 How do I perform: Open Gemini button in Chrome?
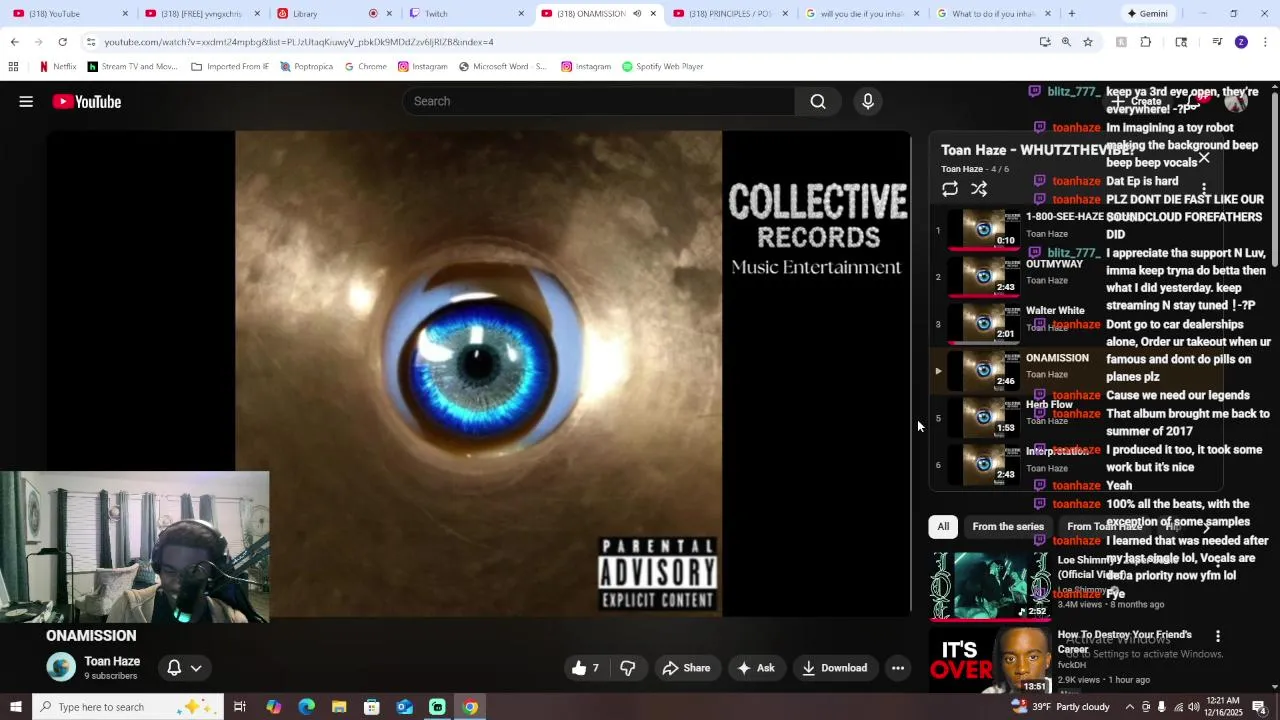coord(1147,14)
